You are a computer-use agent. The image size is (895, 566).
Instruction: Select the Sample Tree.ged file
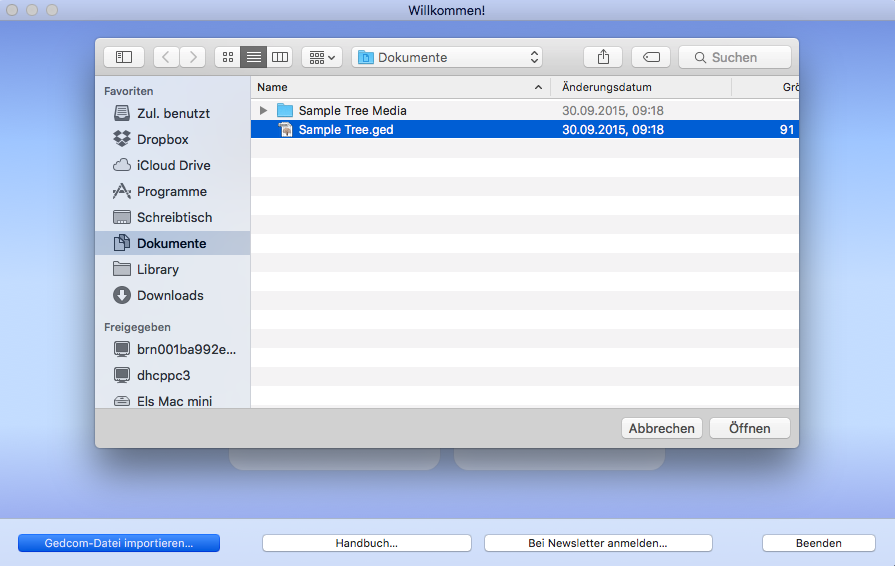pos(525,130)
